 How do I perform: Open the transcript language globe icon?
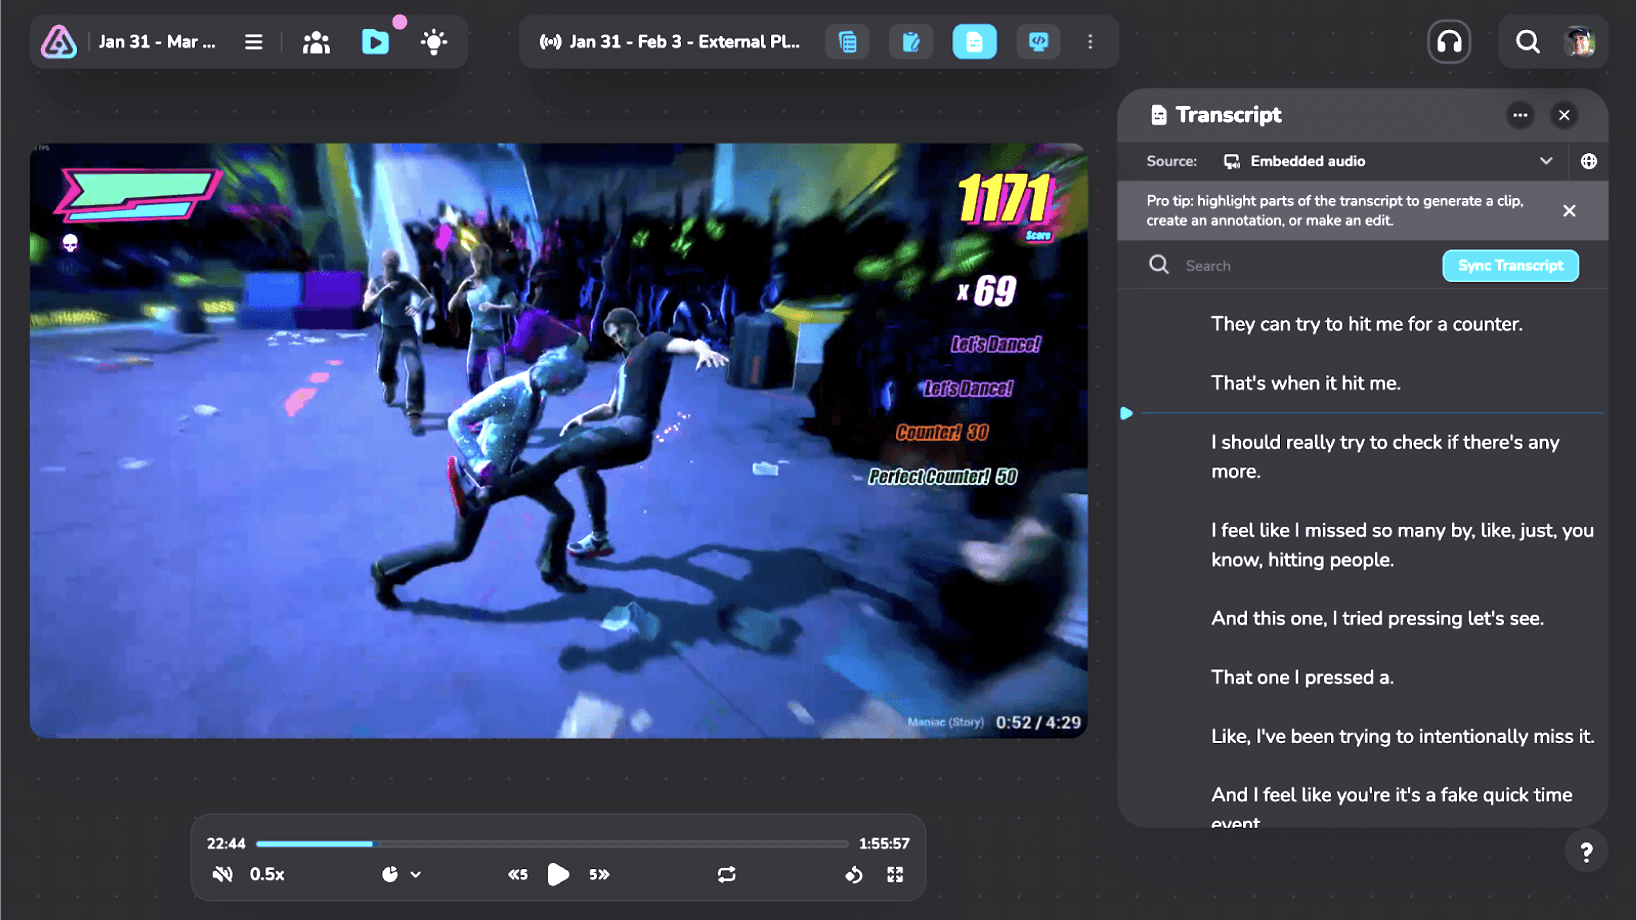point(1589,161)
